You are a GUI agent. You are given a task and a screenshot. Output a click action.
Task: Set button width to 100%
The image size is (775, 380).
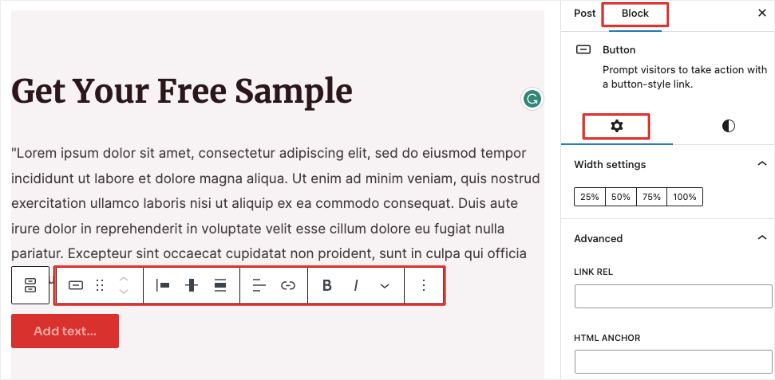click(685, 197)
